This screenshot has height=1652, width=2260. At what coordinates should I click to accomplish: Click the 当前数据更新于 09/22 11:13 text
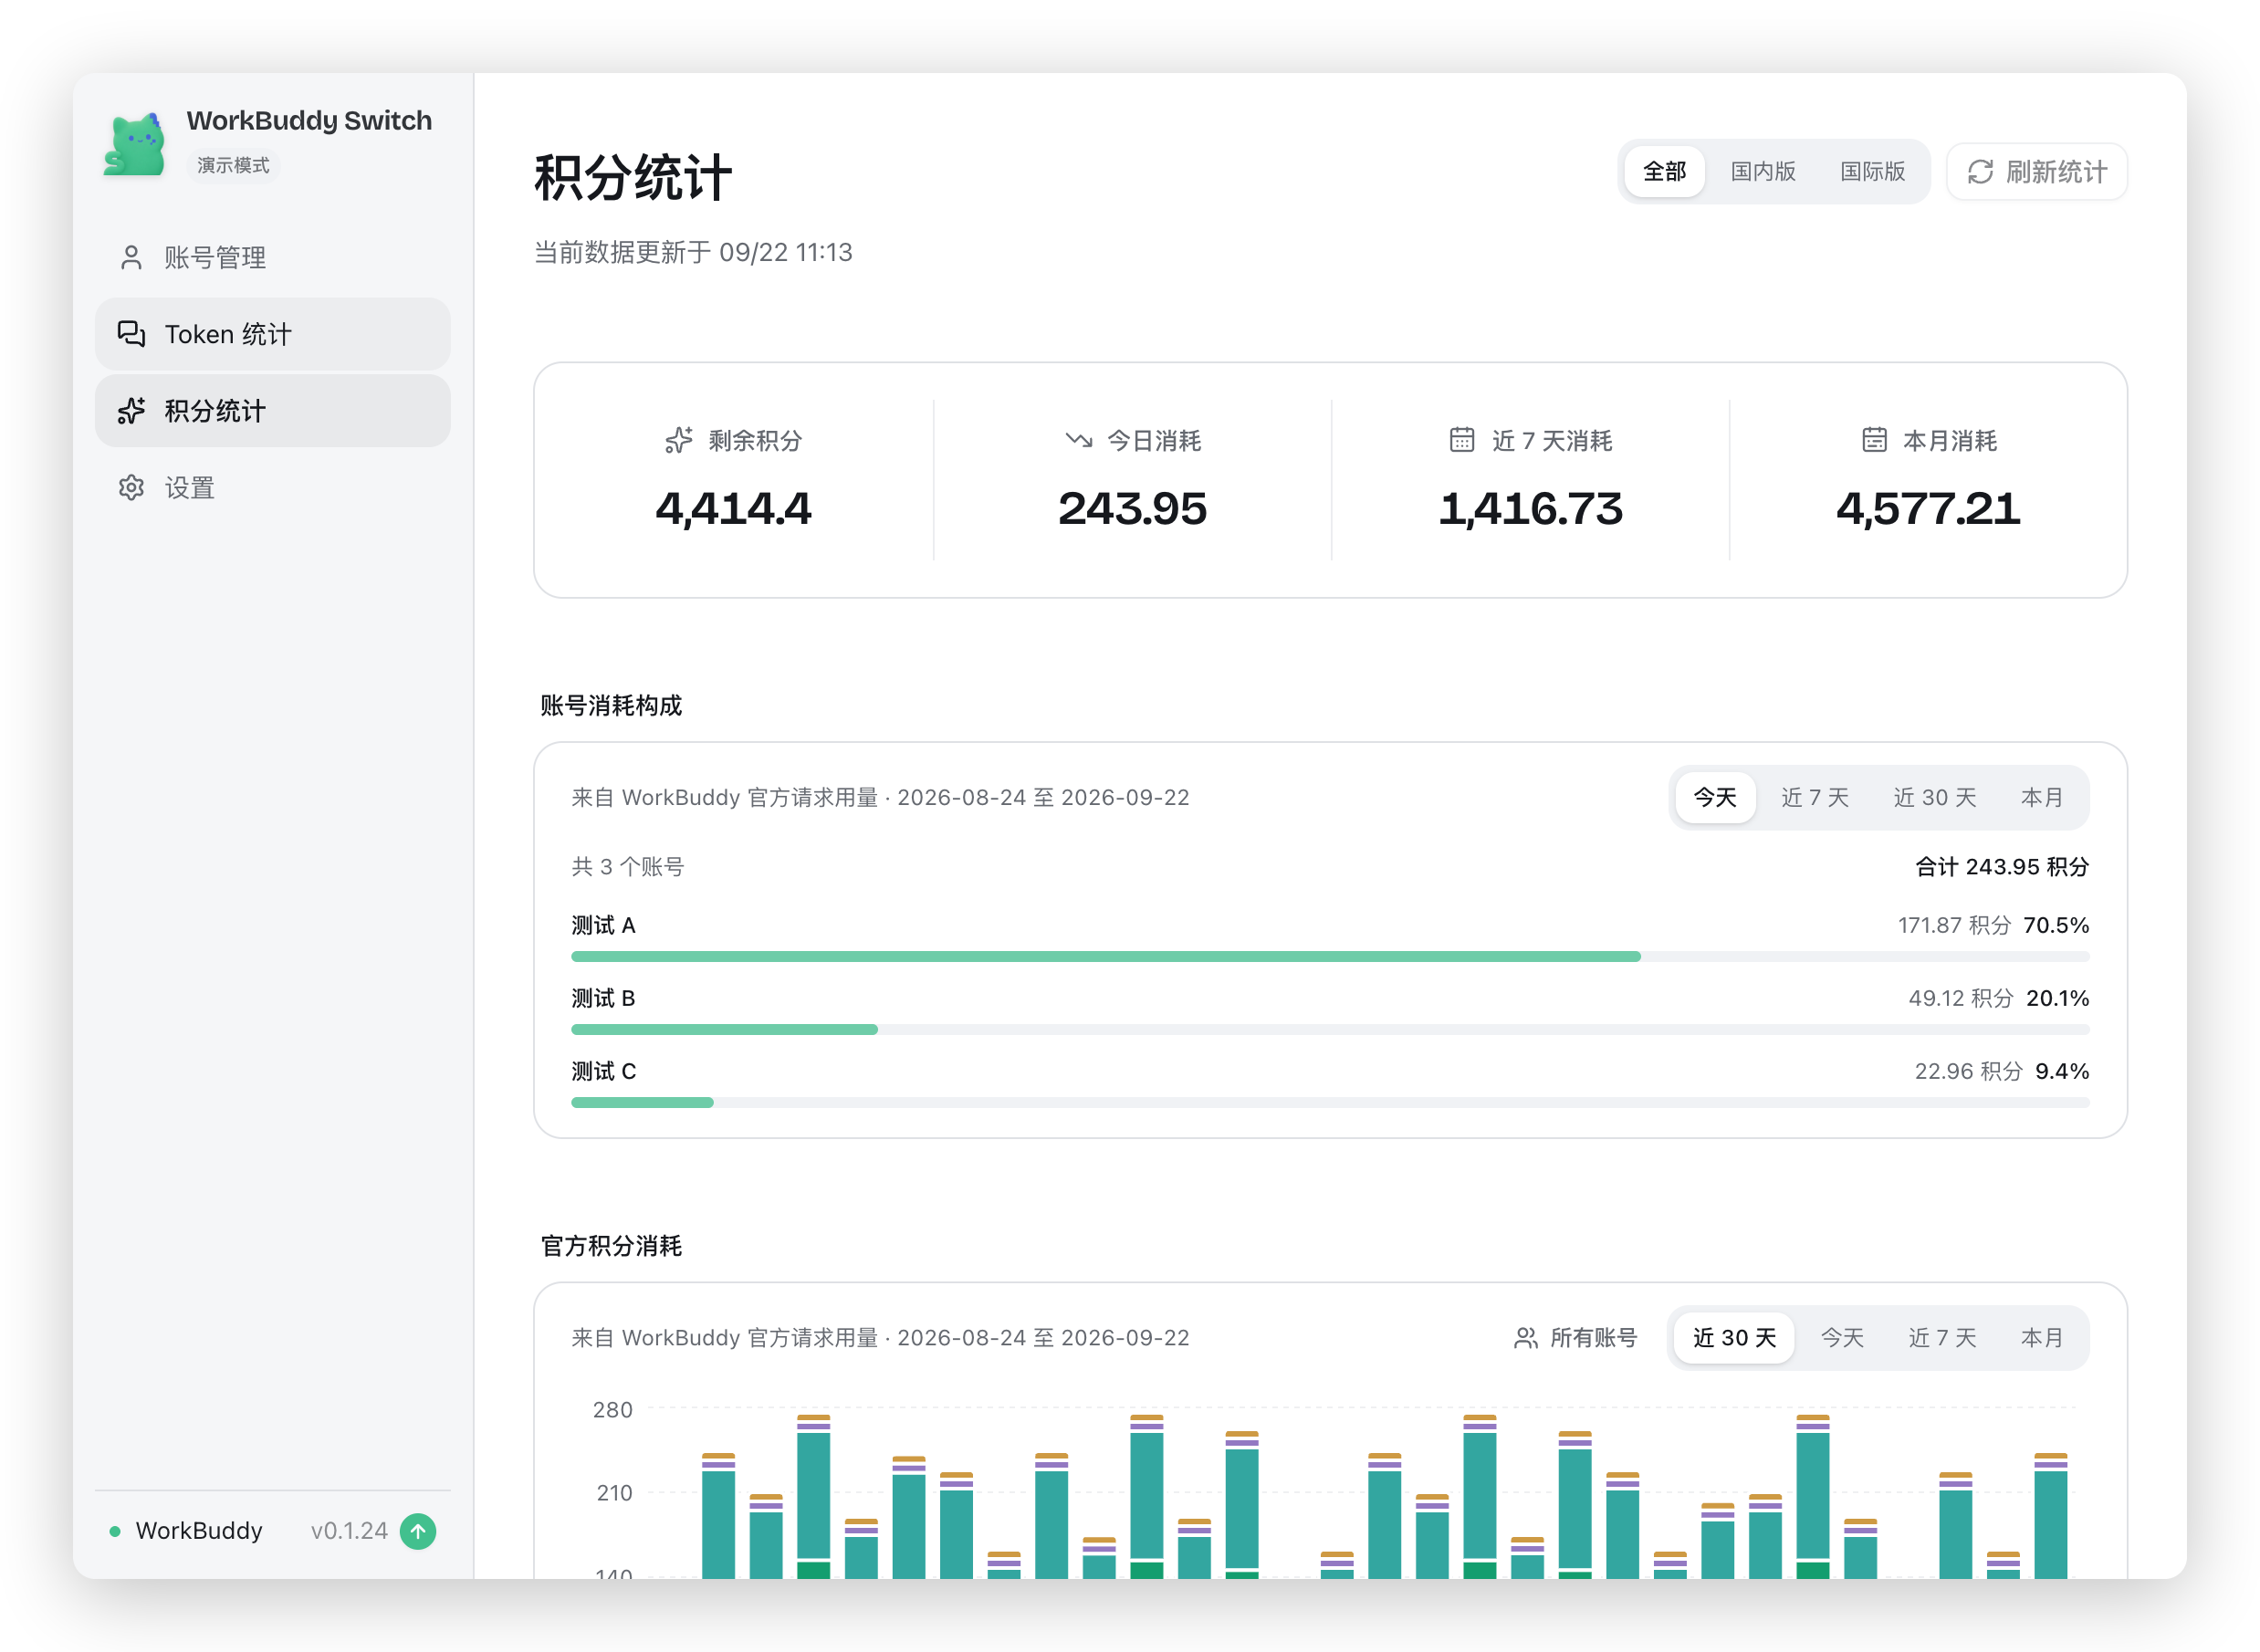point(693,252)
